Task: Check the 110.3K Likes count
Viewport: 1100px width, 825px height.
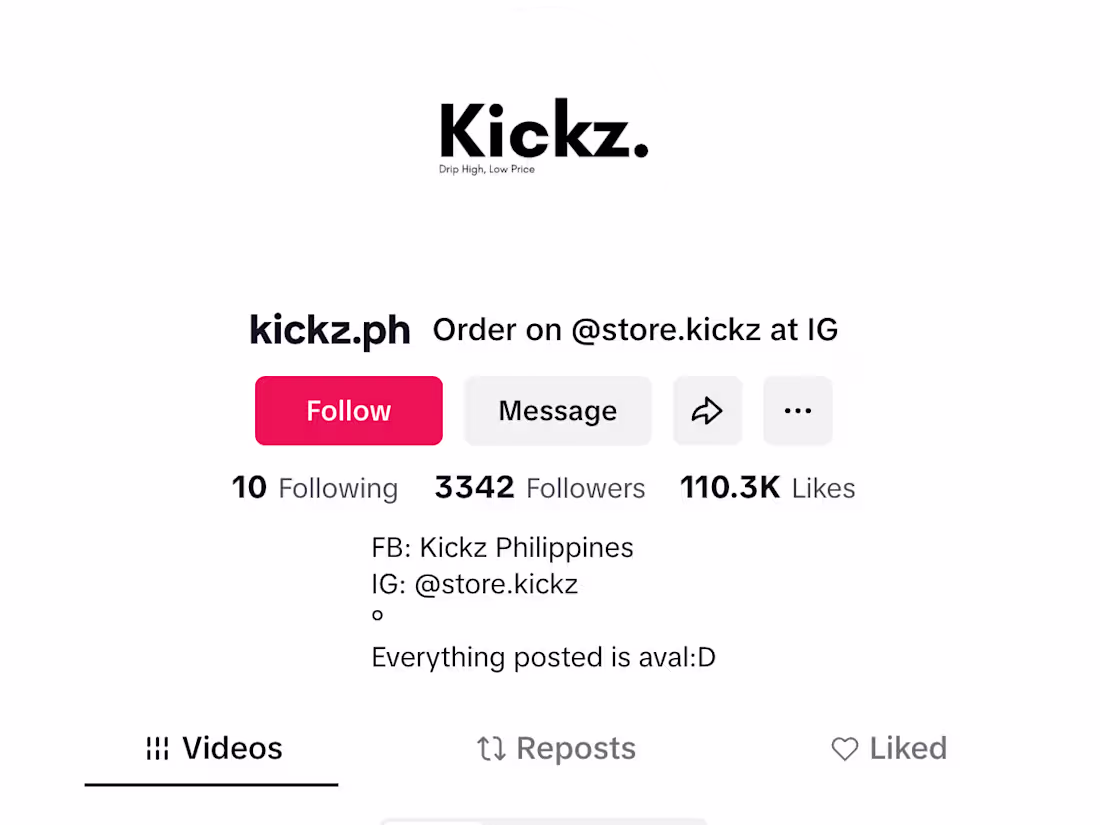Action: [x=767, y=488]
